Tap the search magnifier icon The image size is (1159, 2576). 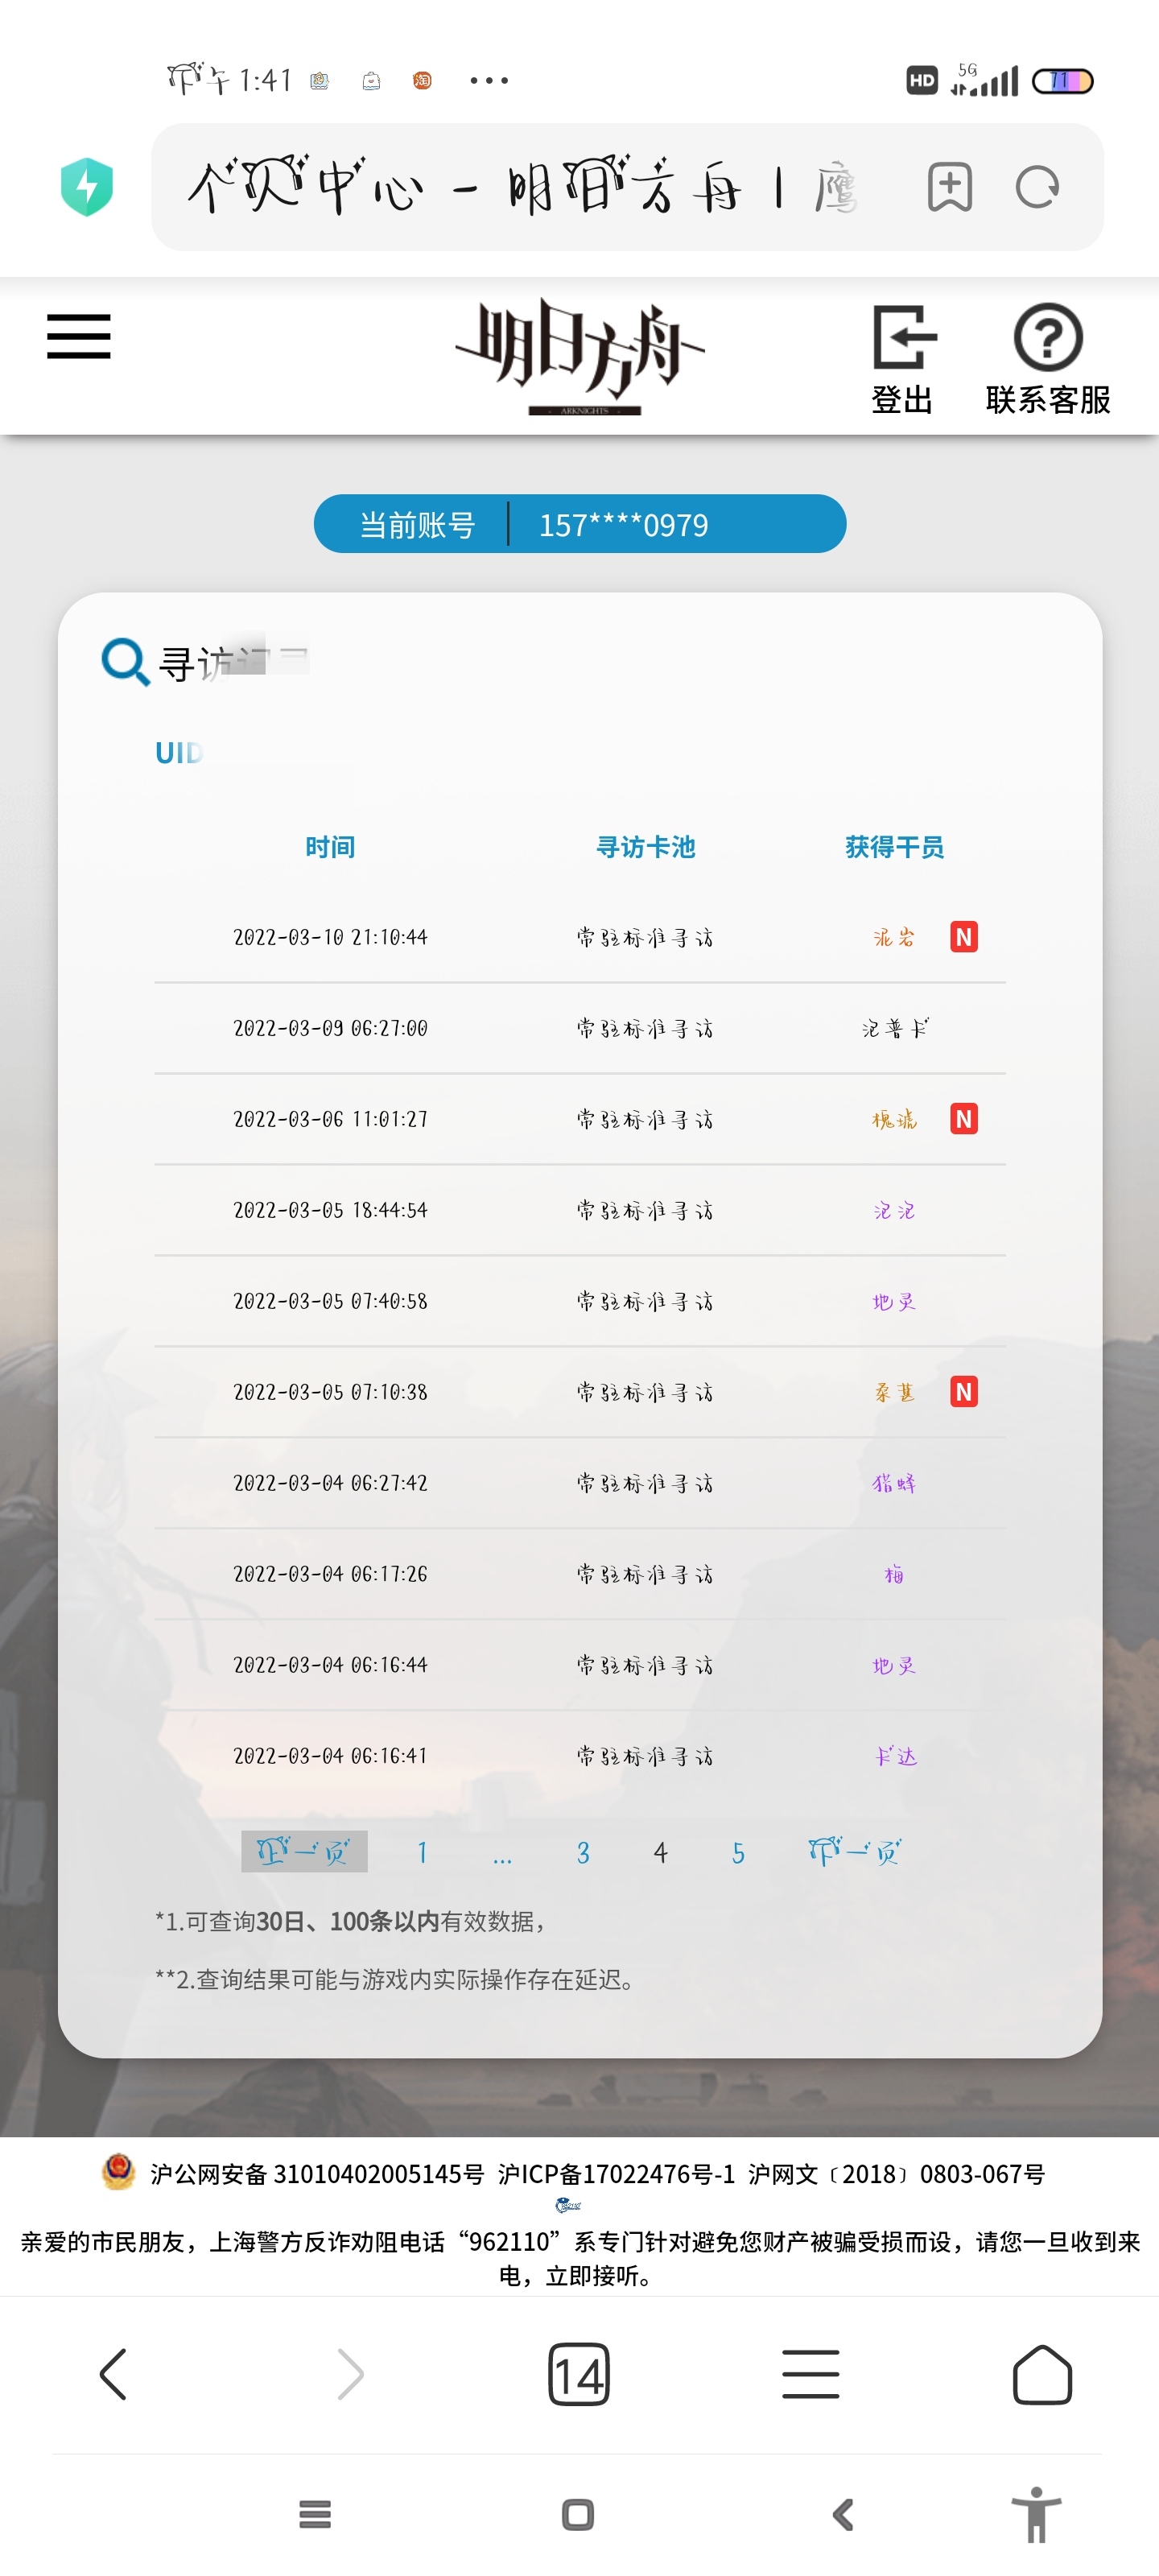[x=125, y=662]
